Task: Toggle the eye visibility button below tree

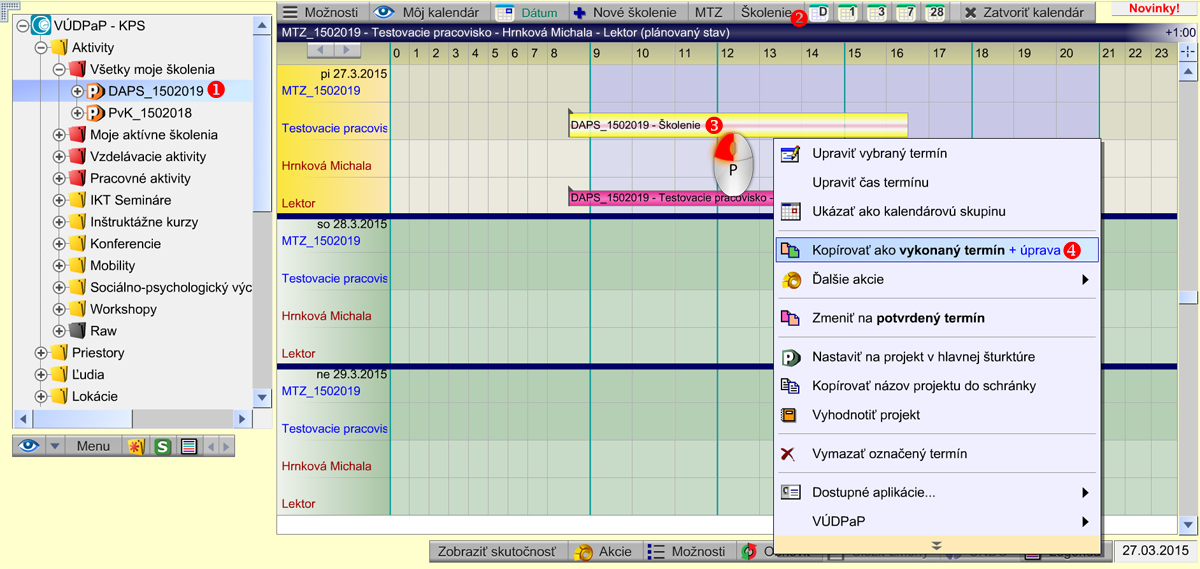Action: (x=28, y=446)
